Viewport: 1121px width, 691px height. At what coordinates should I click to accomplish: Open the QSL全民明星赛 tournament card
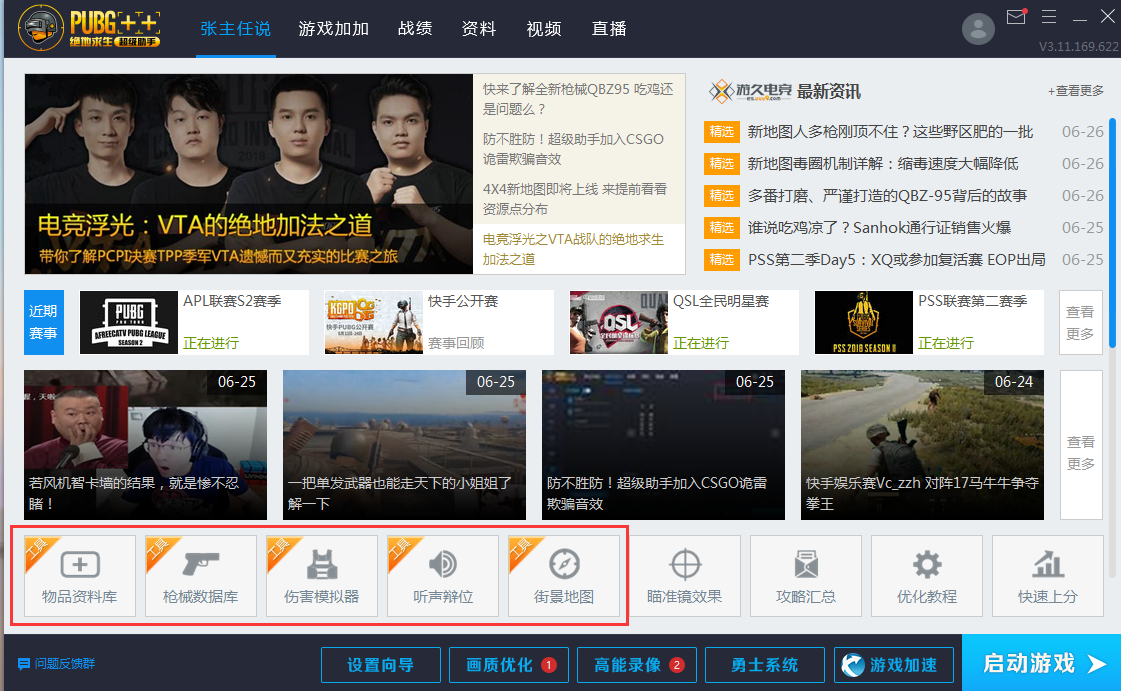(683, 322)
